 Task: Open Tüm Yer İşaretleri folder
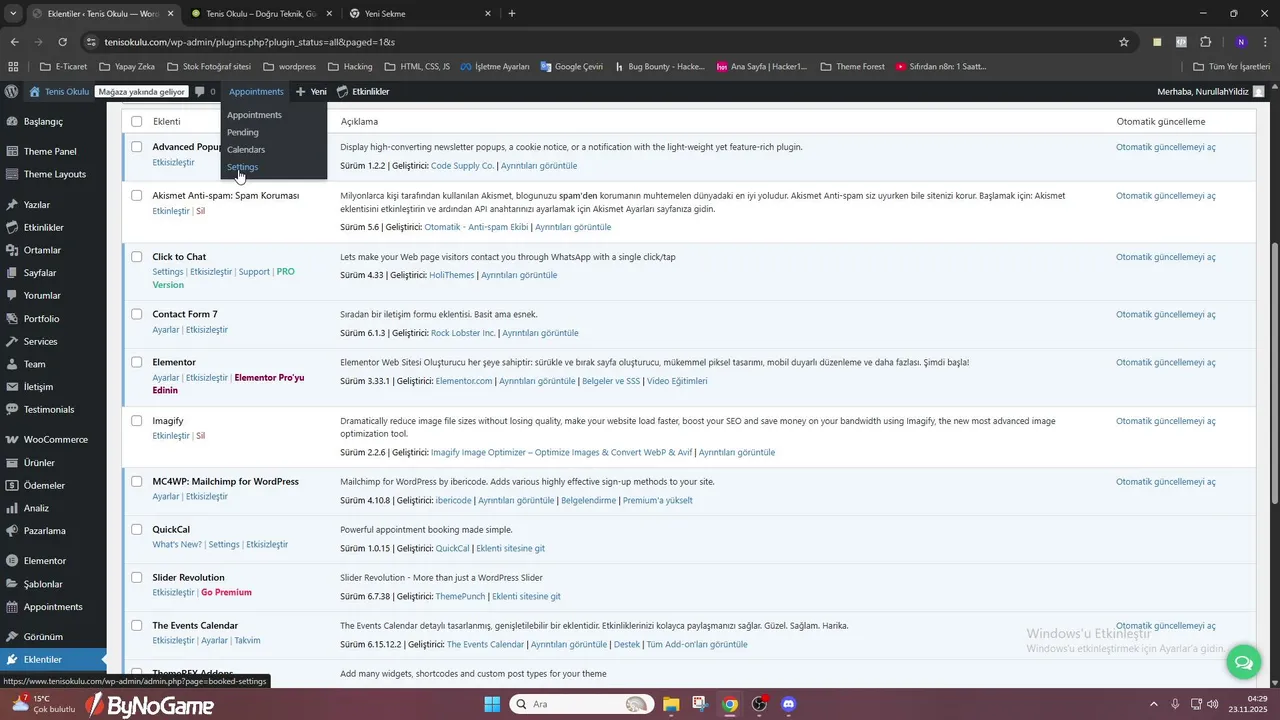point(1233,67)
